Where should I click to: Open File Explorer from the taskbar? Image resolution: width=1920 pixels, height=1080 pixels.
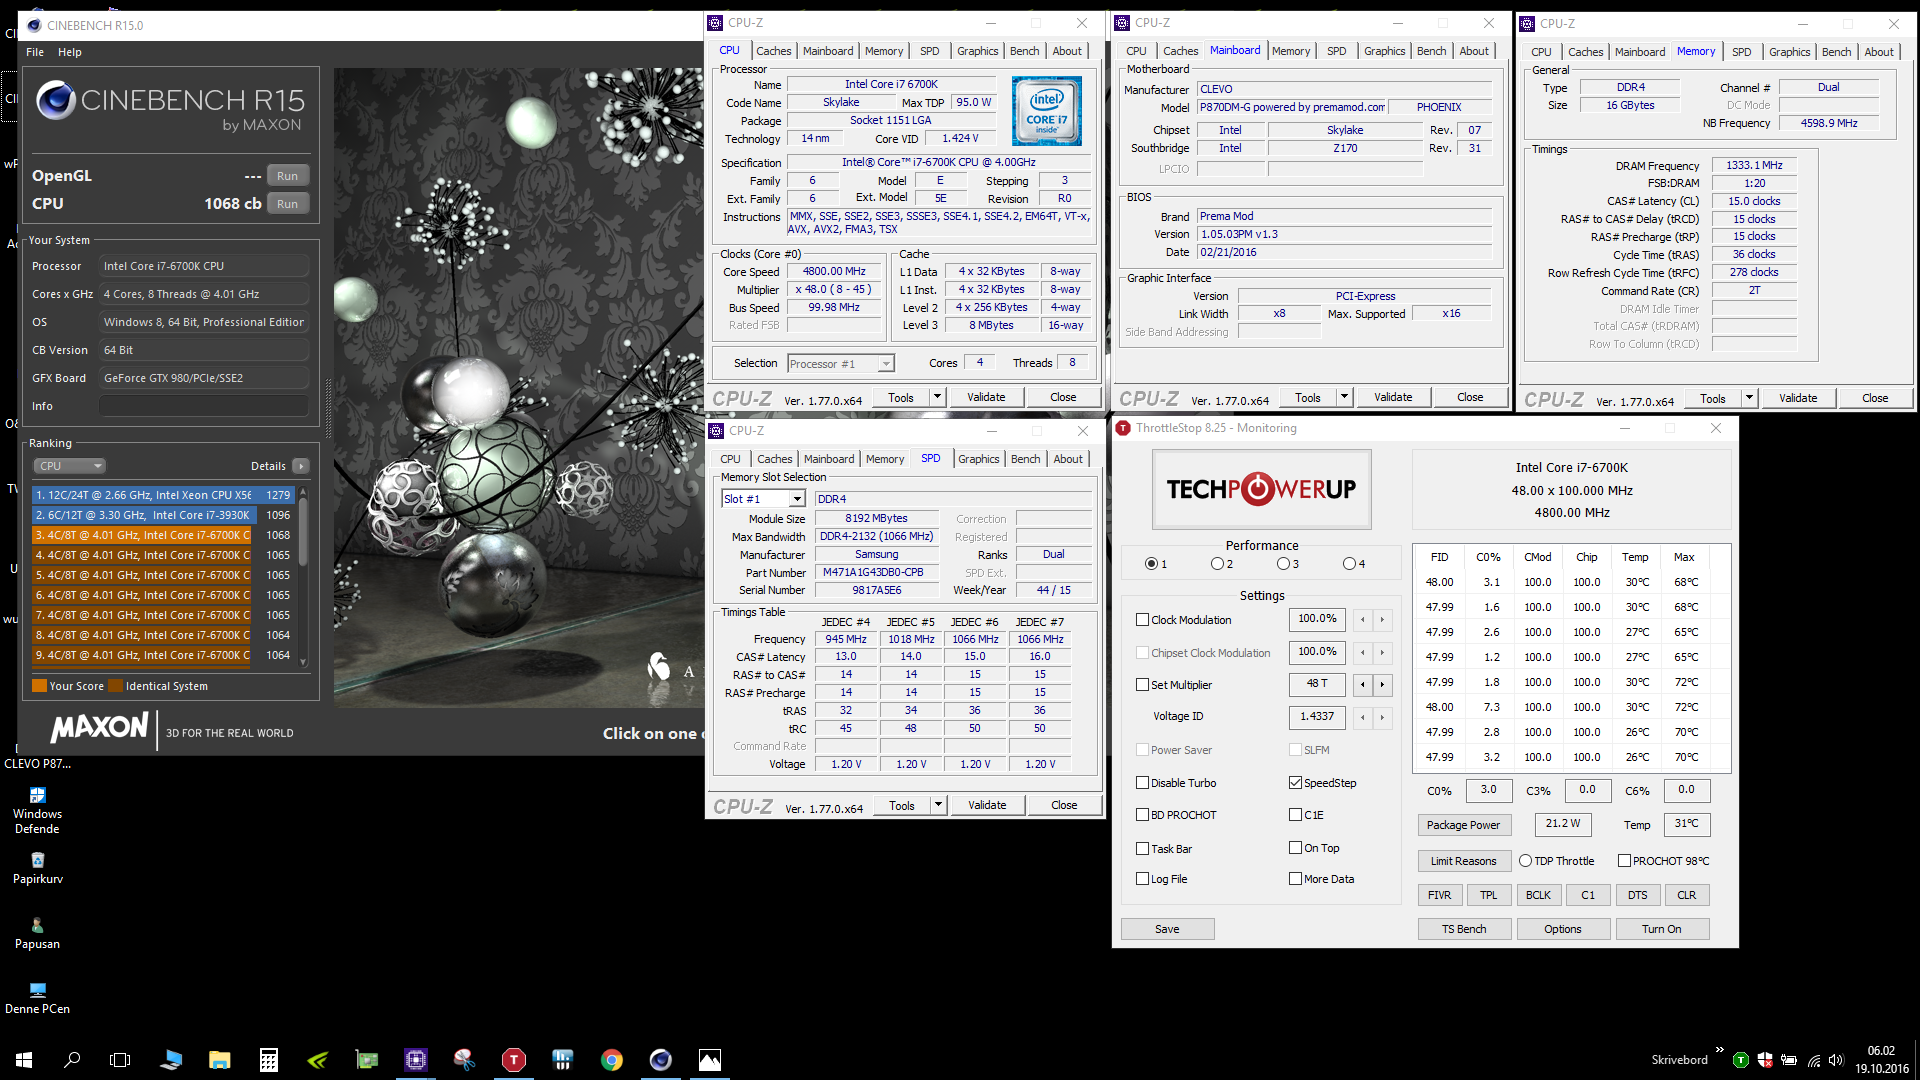tap(220, 1060)
